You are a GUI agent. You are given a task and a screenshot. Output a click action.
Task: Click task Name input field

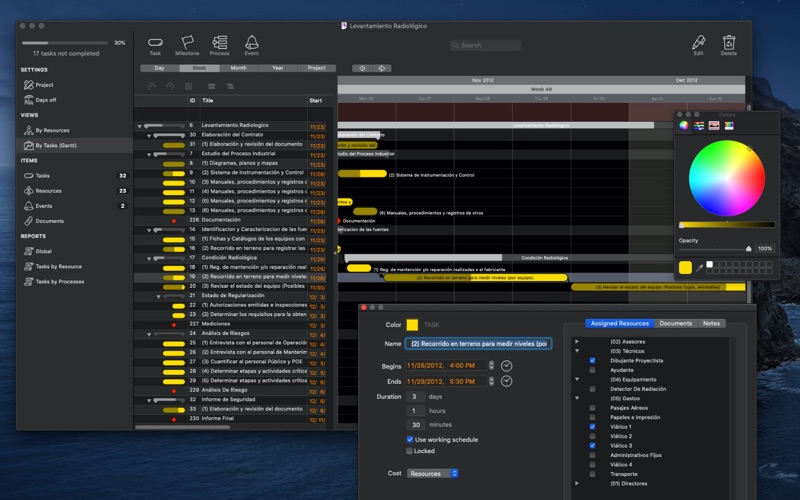point(478,344)
